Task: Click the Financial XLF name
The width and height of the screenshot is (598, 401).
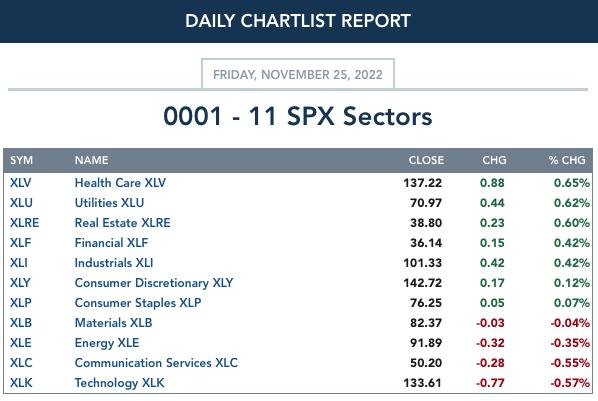Action: (x=111, y=243)
